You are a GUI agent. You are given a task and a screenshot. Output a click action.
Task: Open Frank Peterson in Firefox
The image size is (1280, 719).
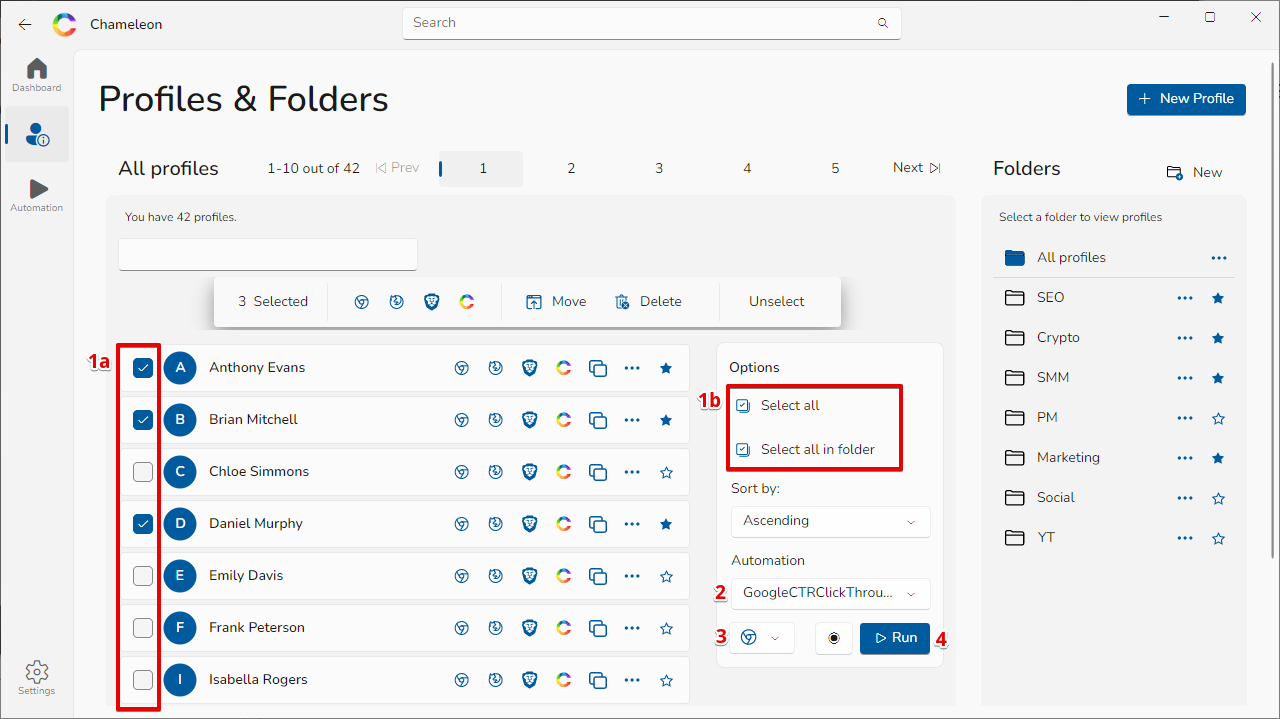click(496, 628)
